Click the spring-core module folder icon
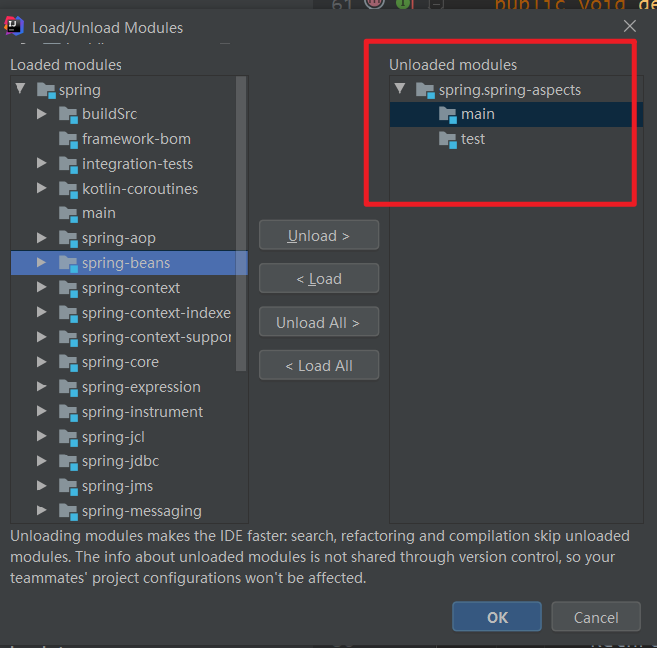The image size is (657, 648). coord(68,363)
